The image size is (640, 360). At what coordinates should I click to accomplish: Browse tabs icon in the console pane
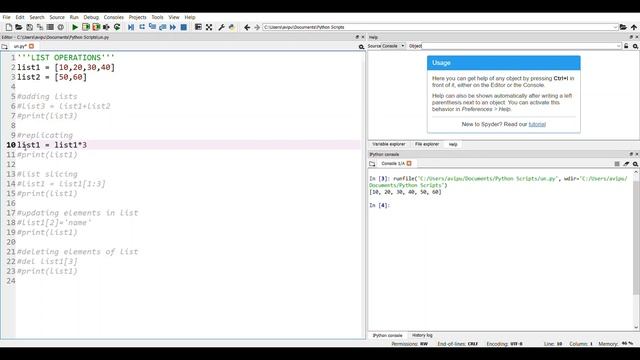pyautogui.click(x=372, y=164)
